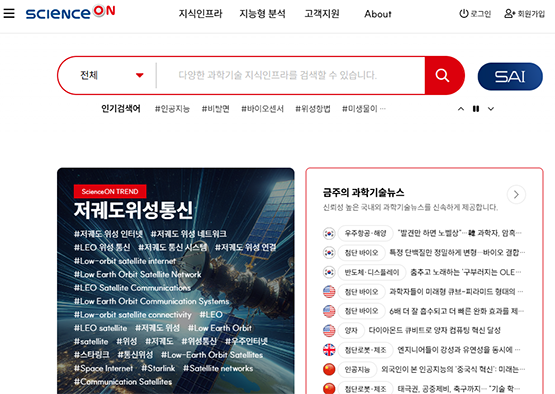Open the hamburger menu icon
Screen dimensions: 555x394
click(9, 13)
